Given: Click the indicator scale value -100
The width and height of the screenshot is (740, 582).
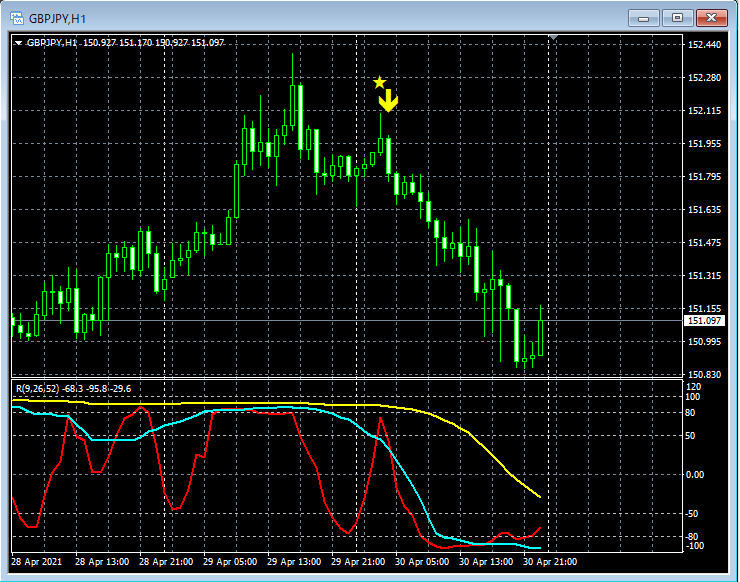Looking at the screenshot, I should point(694,546).
